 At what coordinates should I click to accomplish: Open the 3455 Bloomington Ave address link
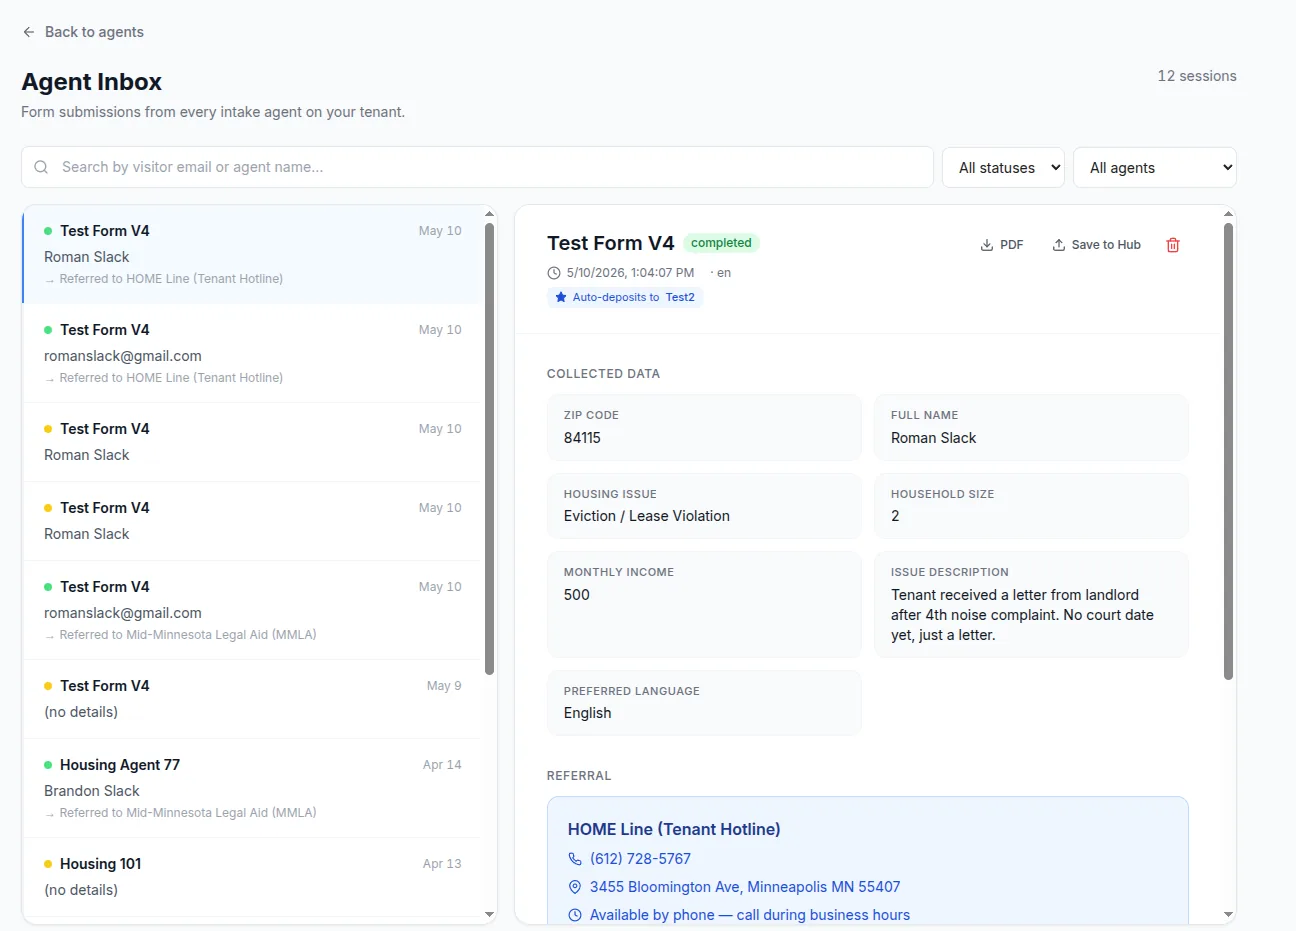(x=745, y=887)
